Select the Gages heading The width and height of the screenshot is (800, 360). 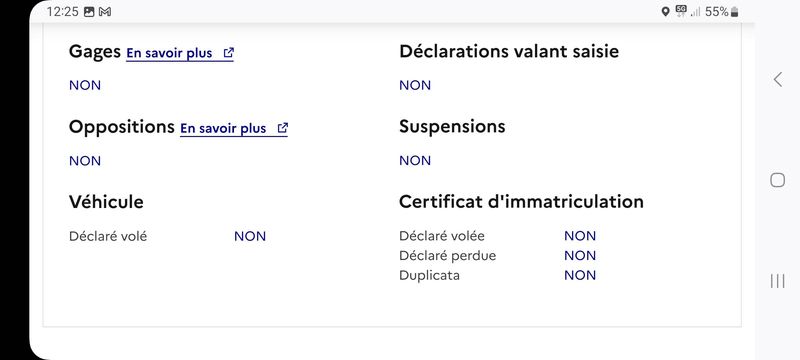click(95, 52)
